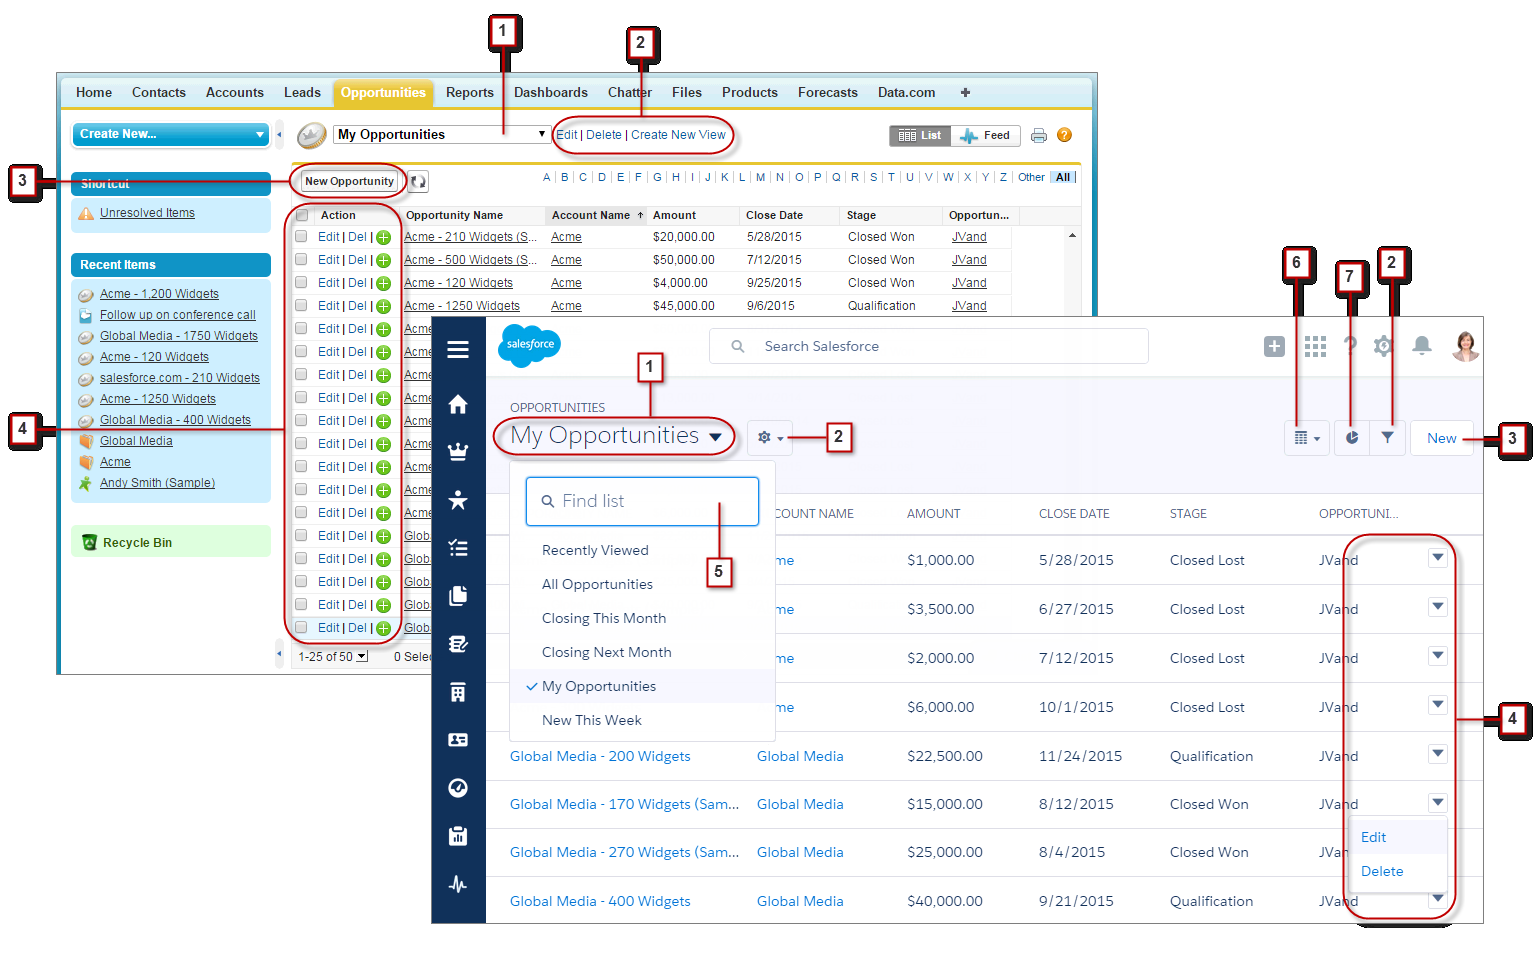Open row actions for the $1,000.00 opportunity
The image size is (1537, 954).
1438,557
